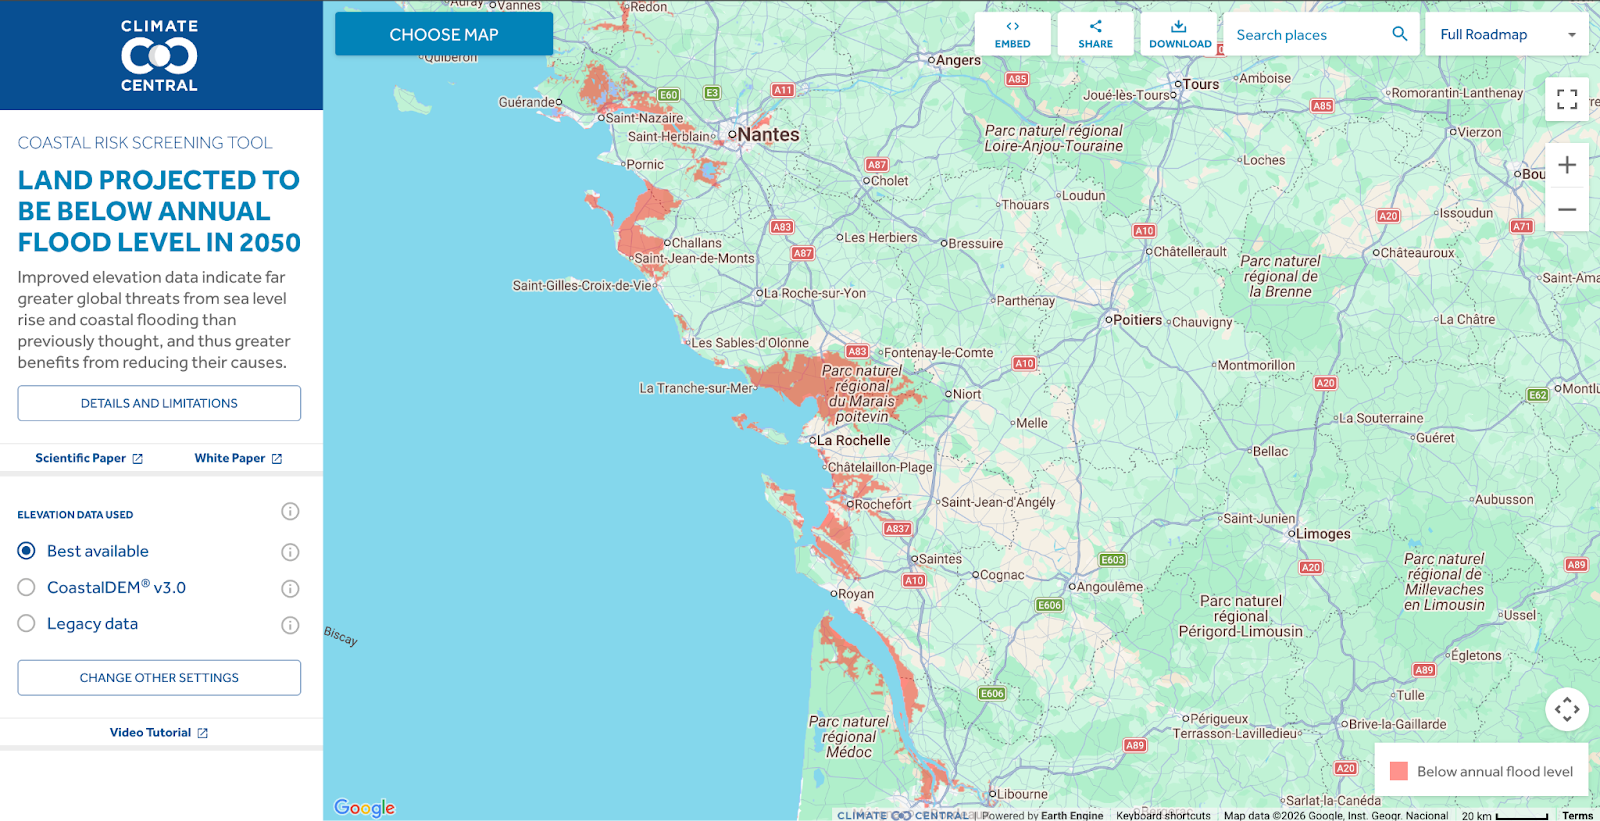Click White Paper external link icon
1600x821 pixels.
click(277, 459)
